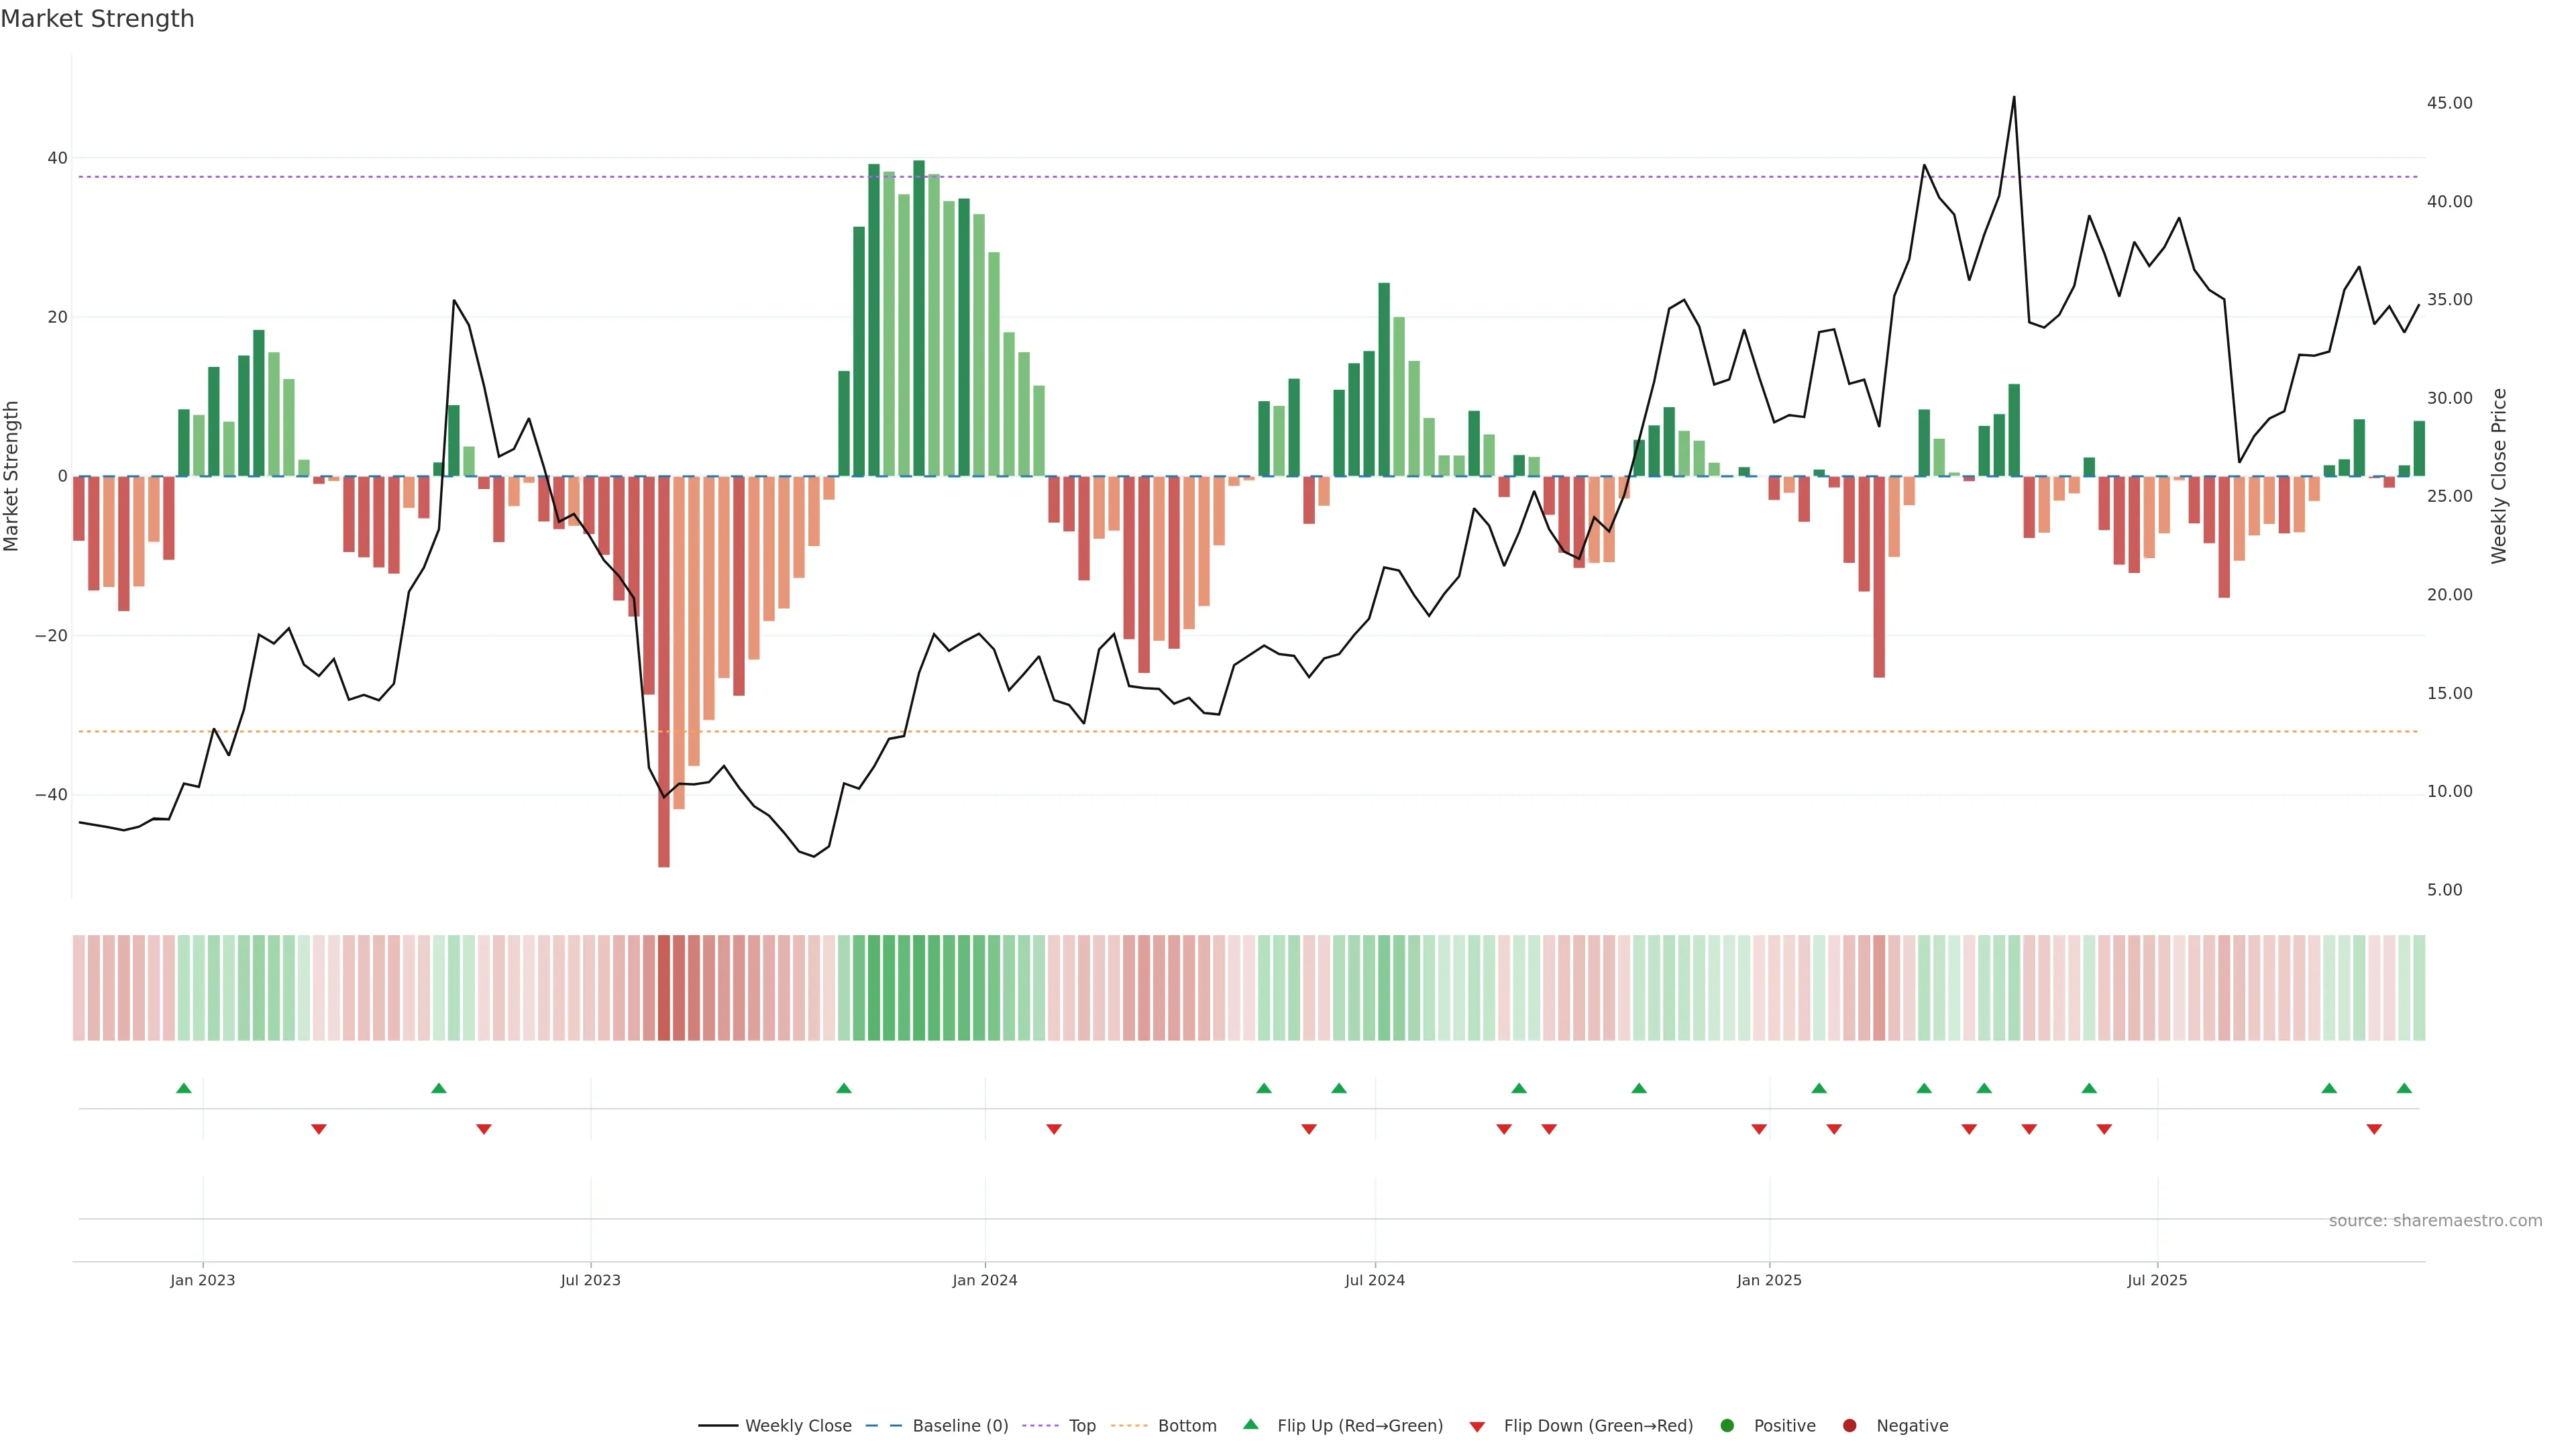
Task: Click the Jul 2025 x-axis label
Action: [x=2157, y=1280]
